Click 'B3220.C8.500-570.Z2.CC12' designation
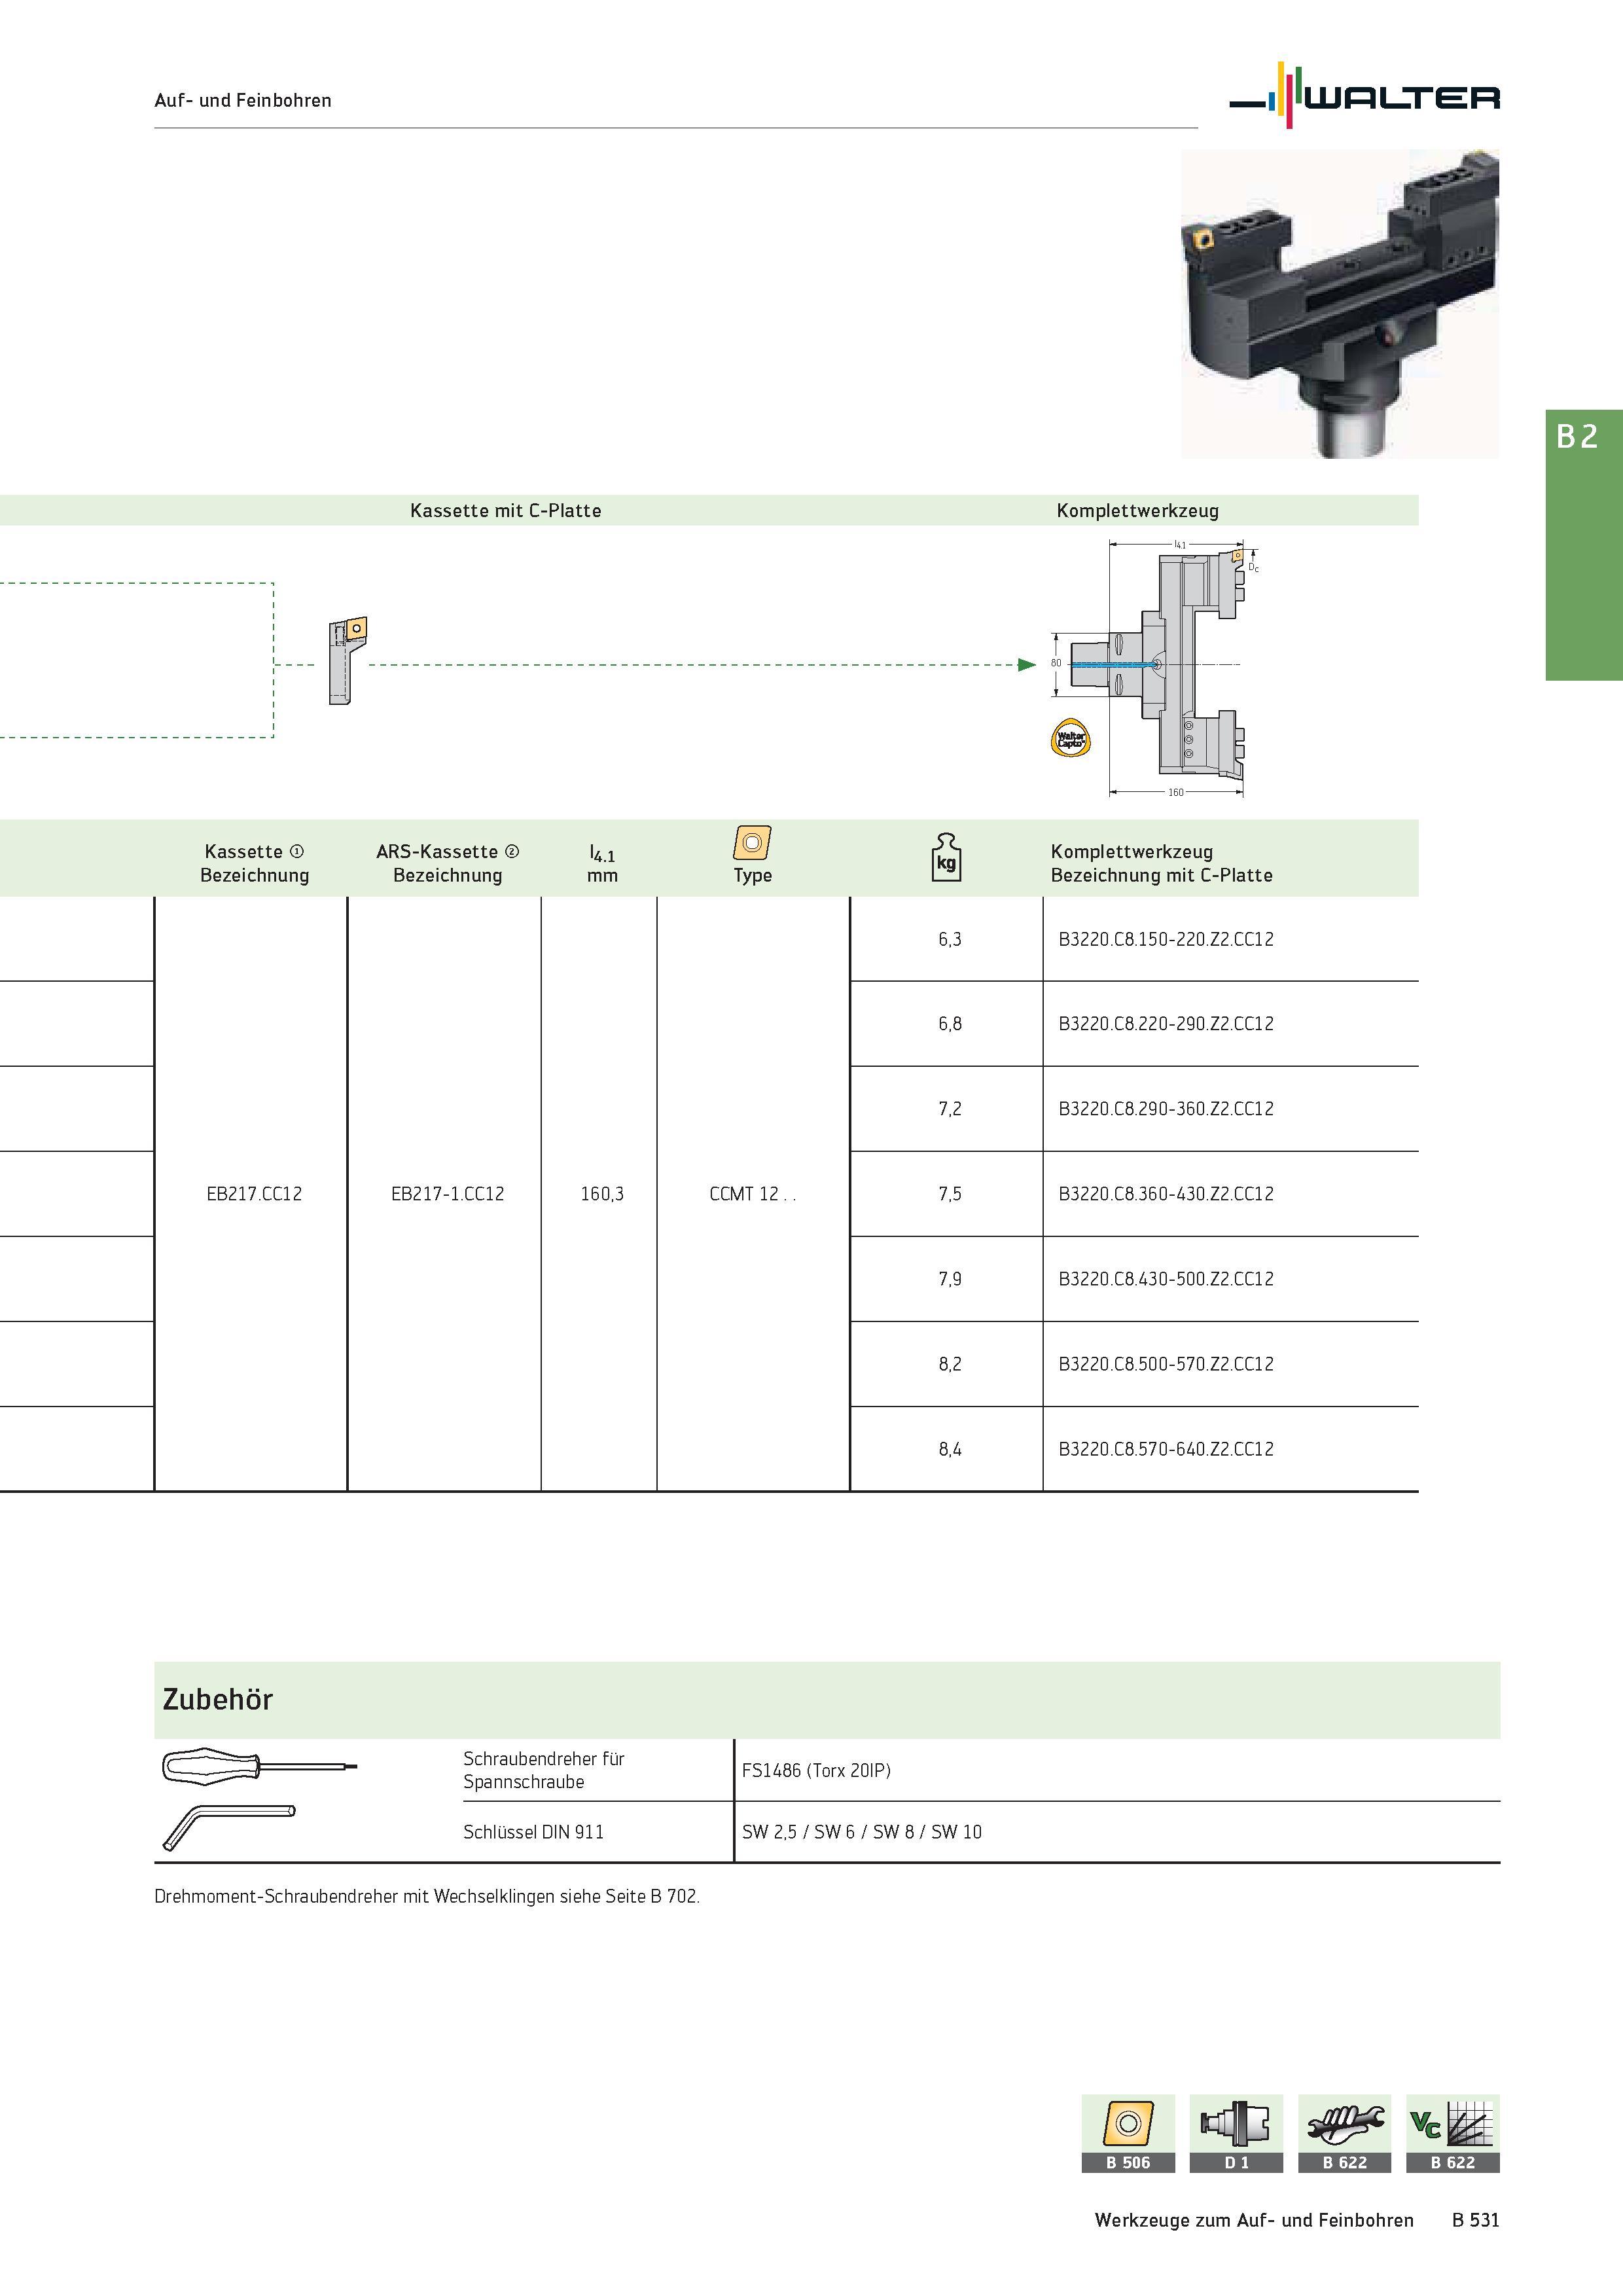 point(1166,1364)
